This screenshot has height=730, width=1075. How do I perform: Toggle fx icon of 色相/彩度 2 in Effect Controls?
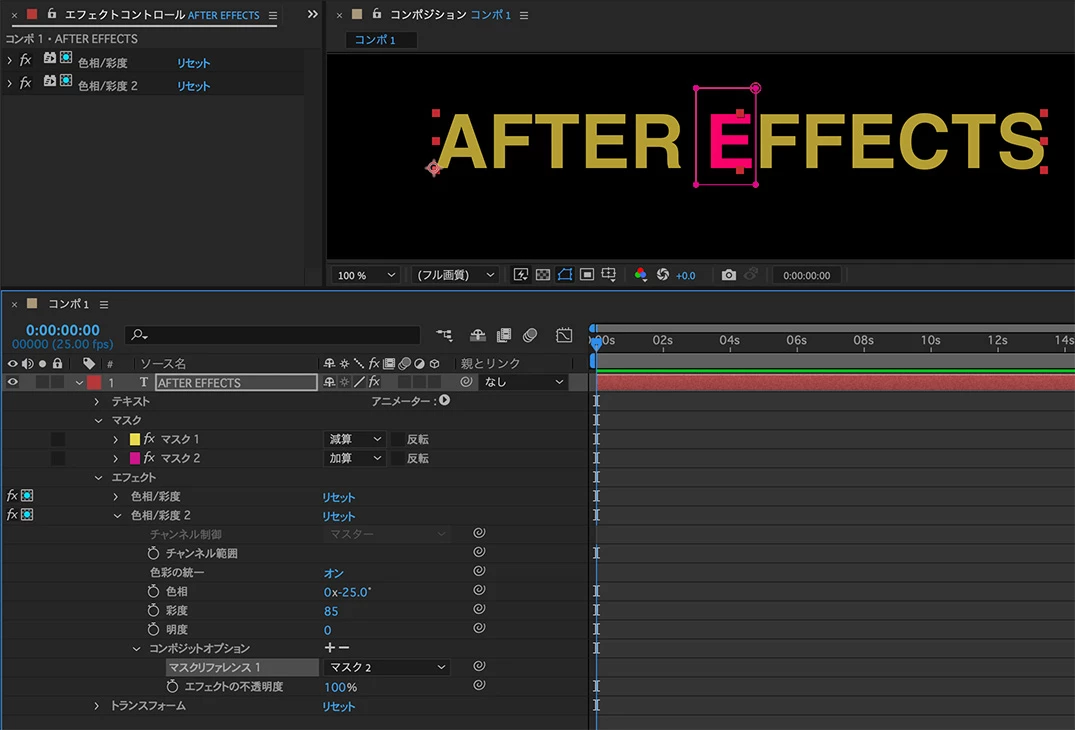click(x=25, y=83)
